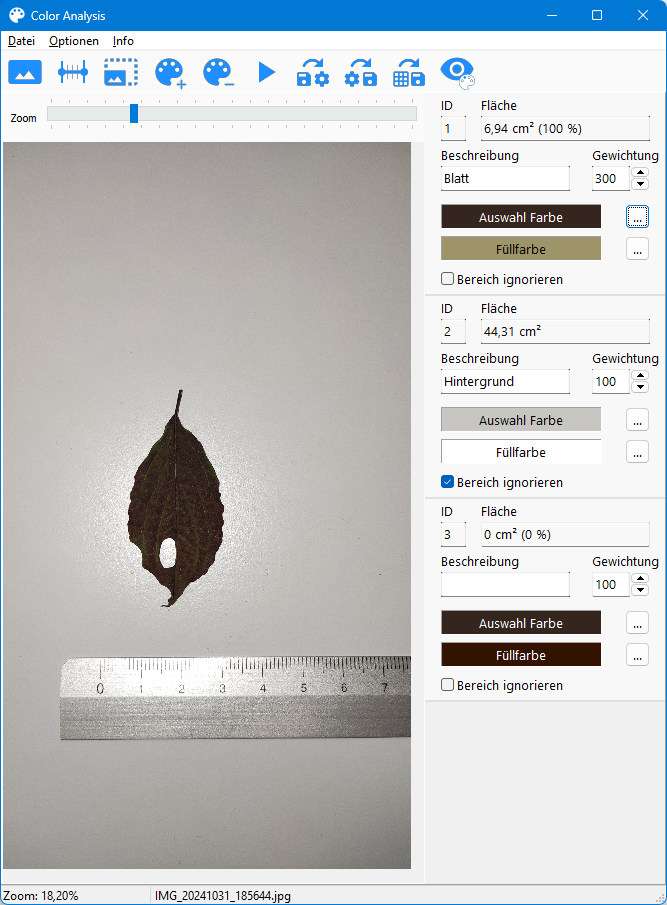Image resolution: width=667 pixels, height=905 pixels.
Task: Click the remove color palette icon
Action: [217, 72]
